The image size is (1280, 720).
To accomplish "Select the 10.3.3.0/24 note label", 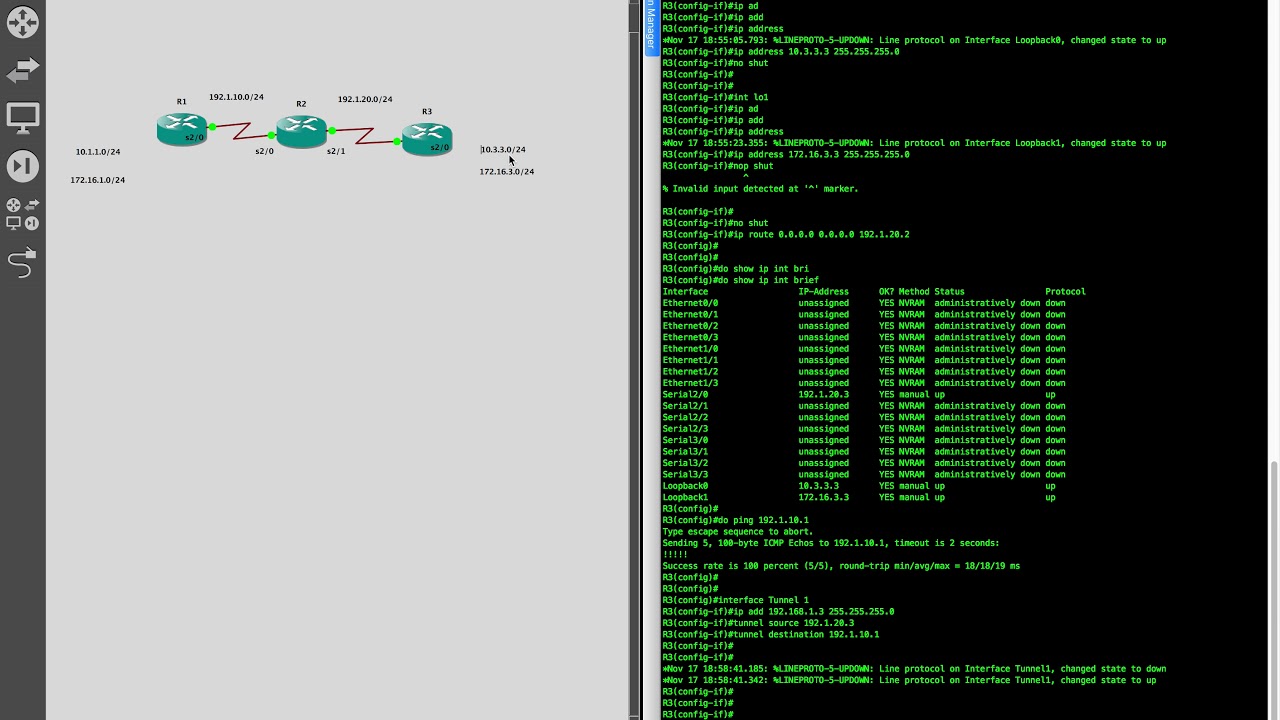I will tap(503, 149).
